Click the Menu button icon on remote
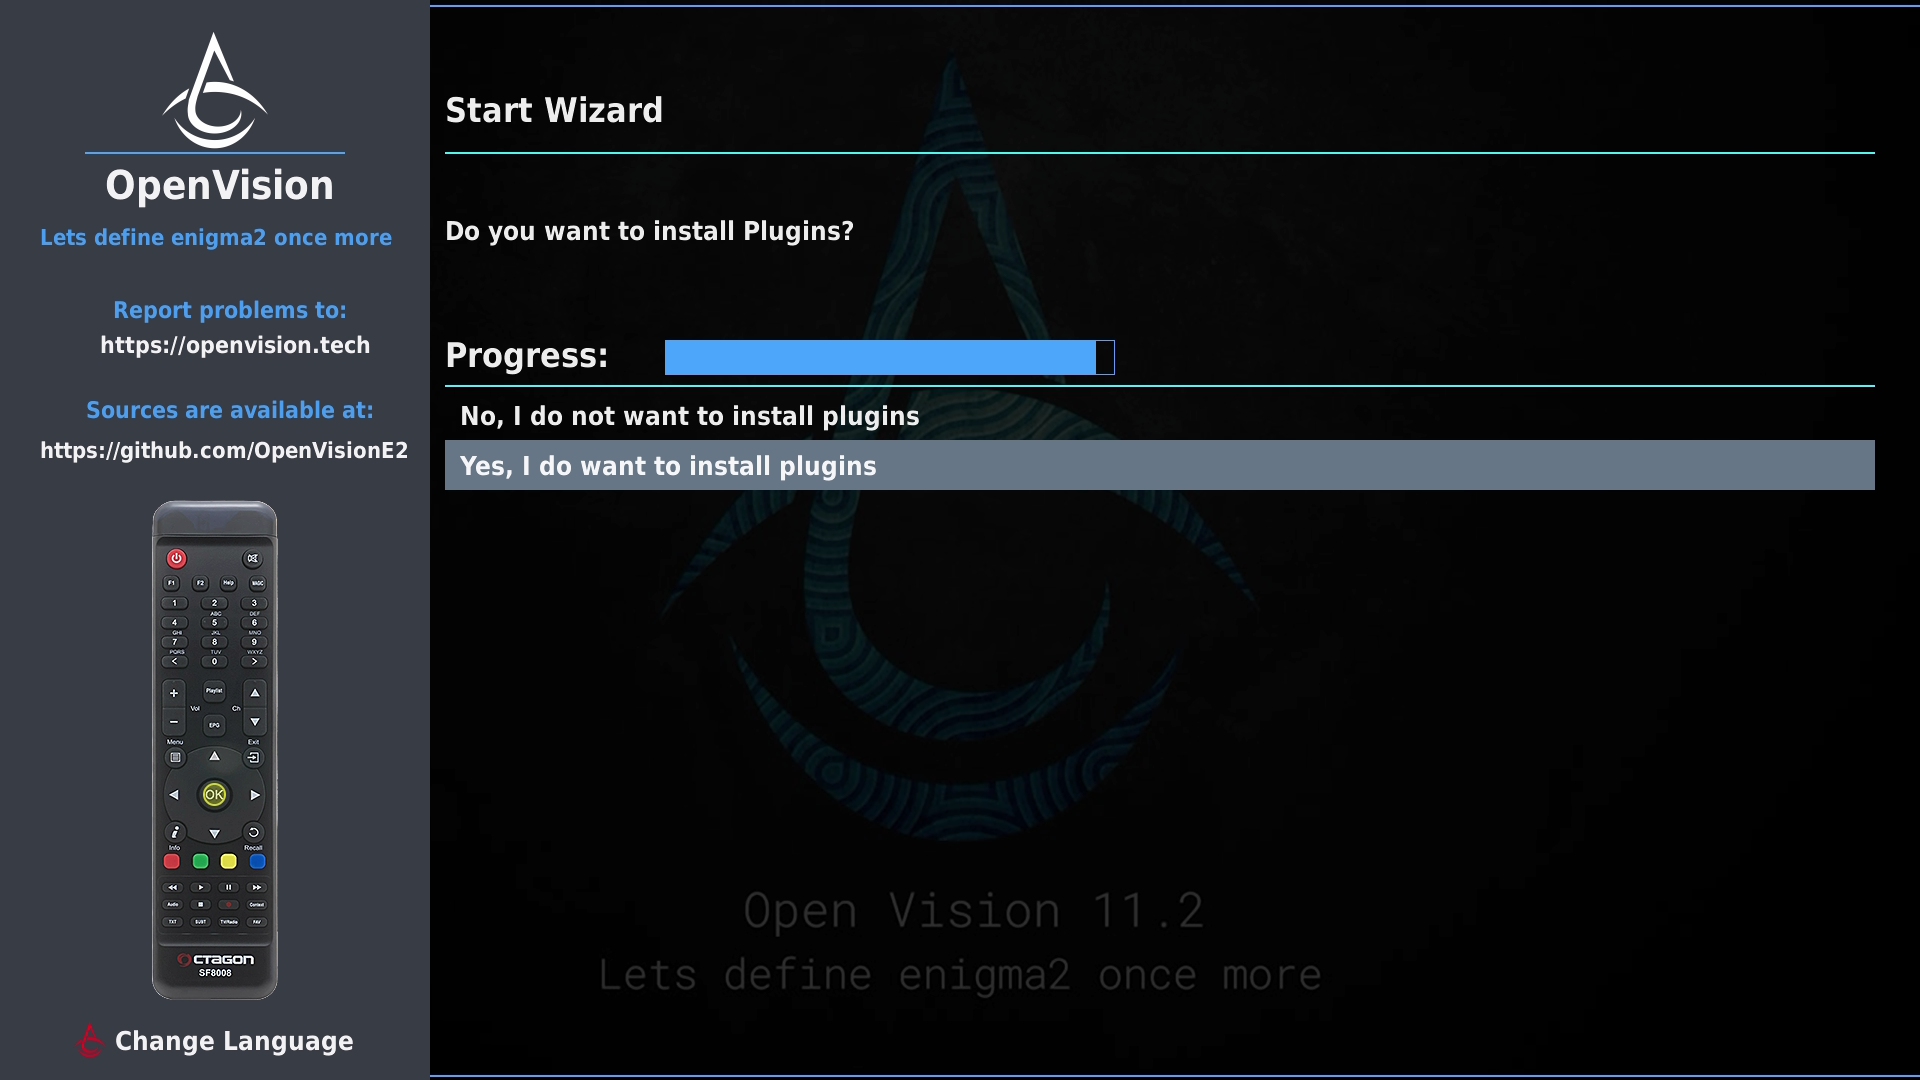 [175, 758]
